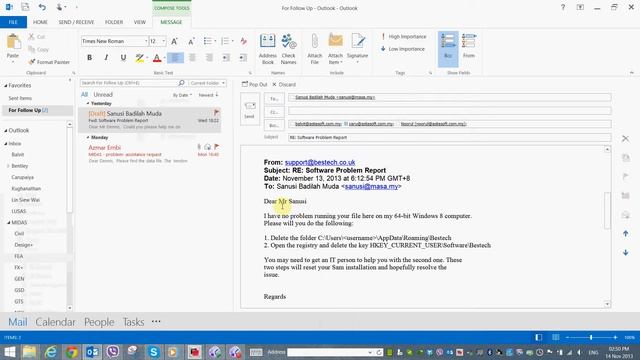
Task: Collapse the MIDAS folder tree
Action: point(8,222)
